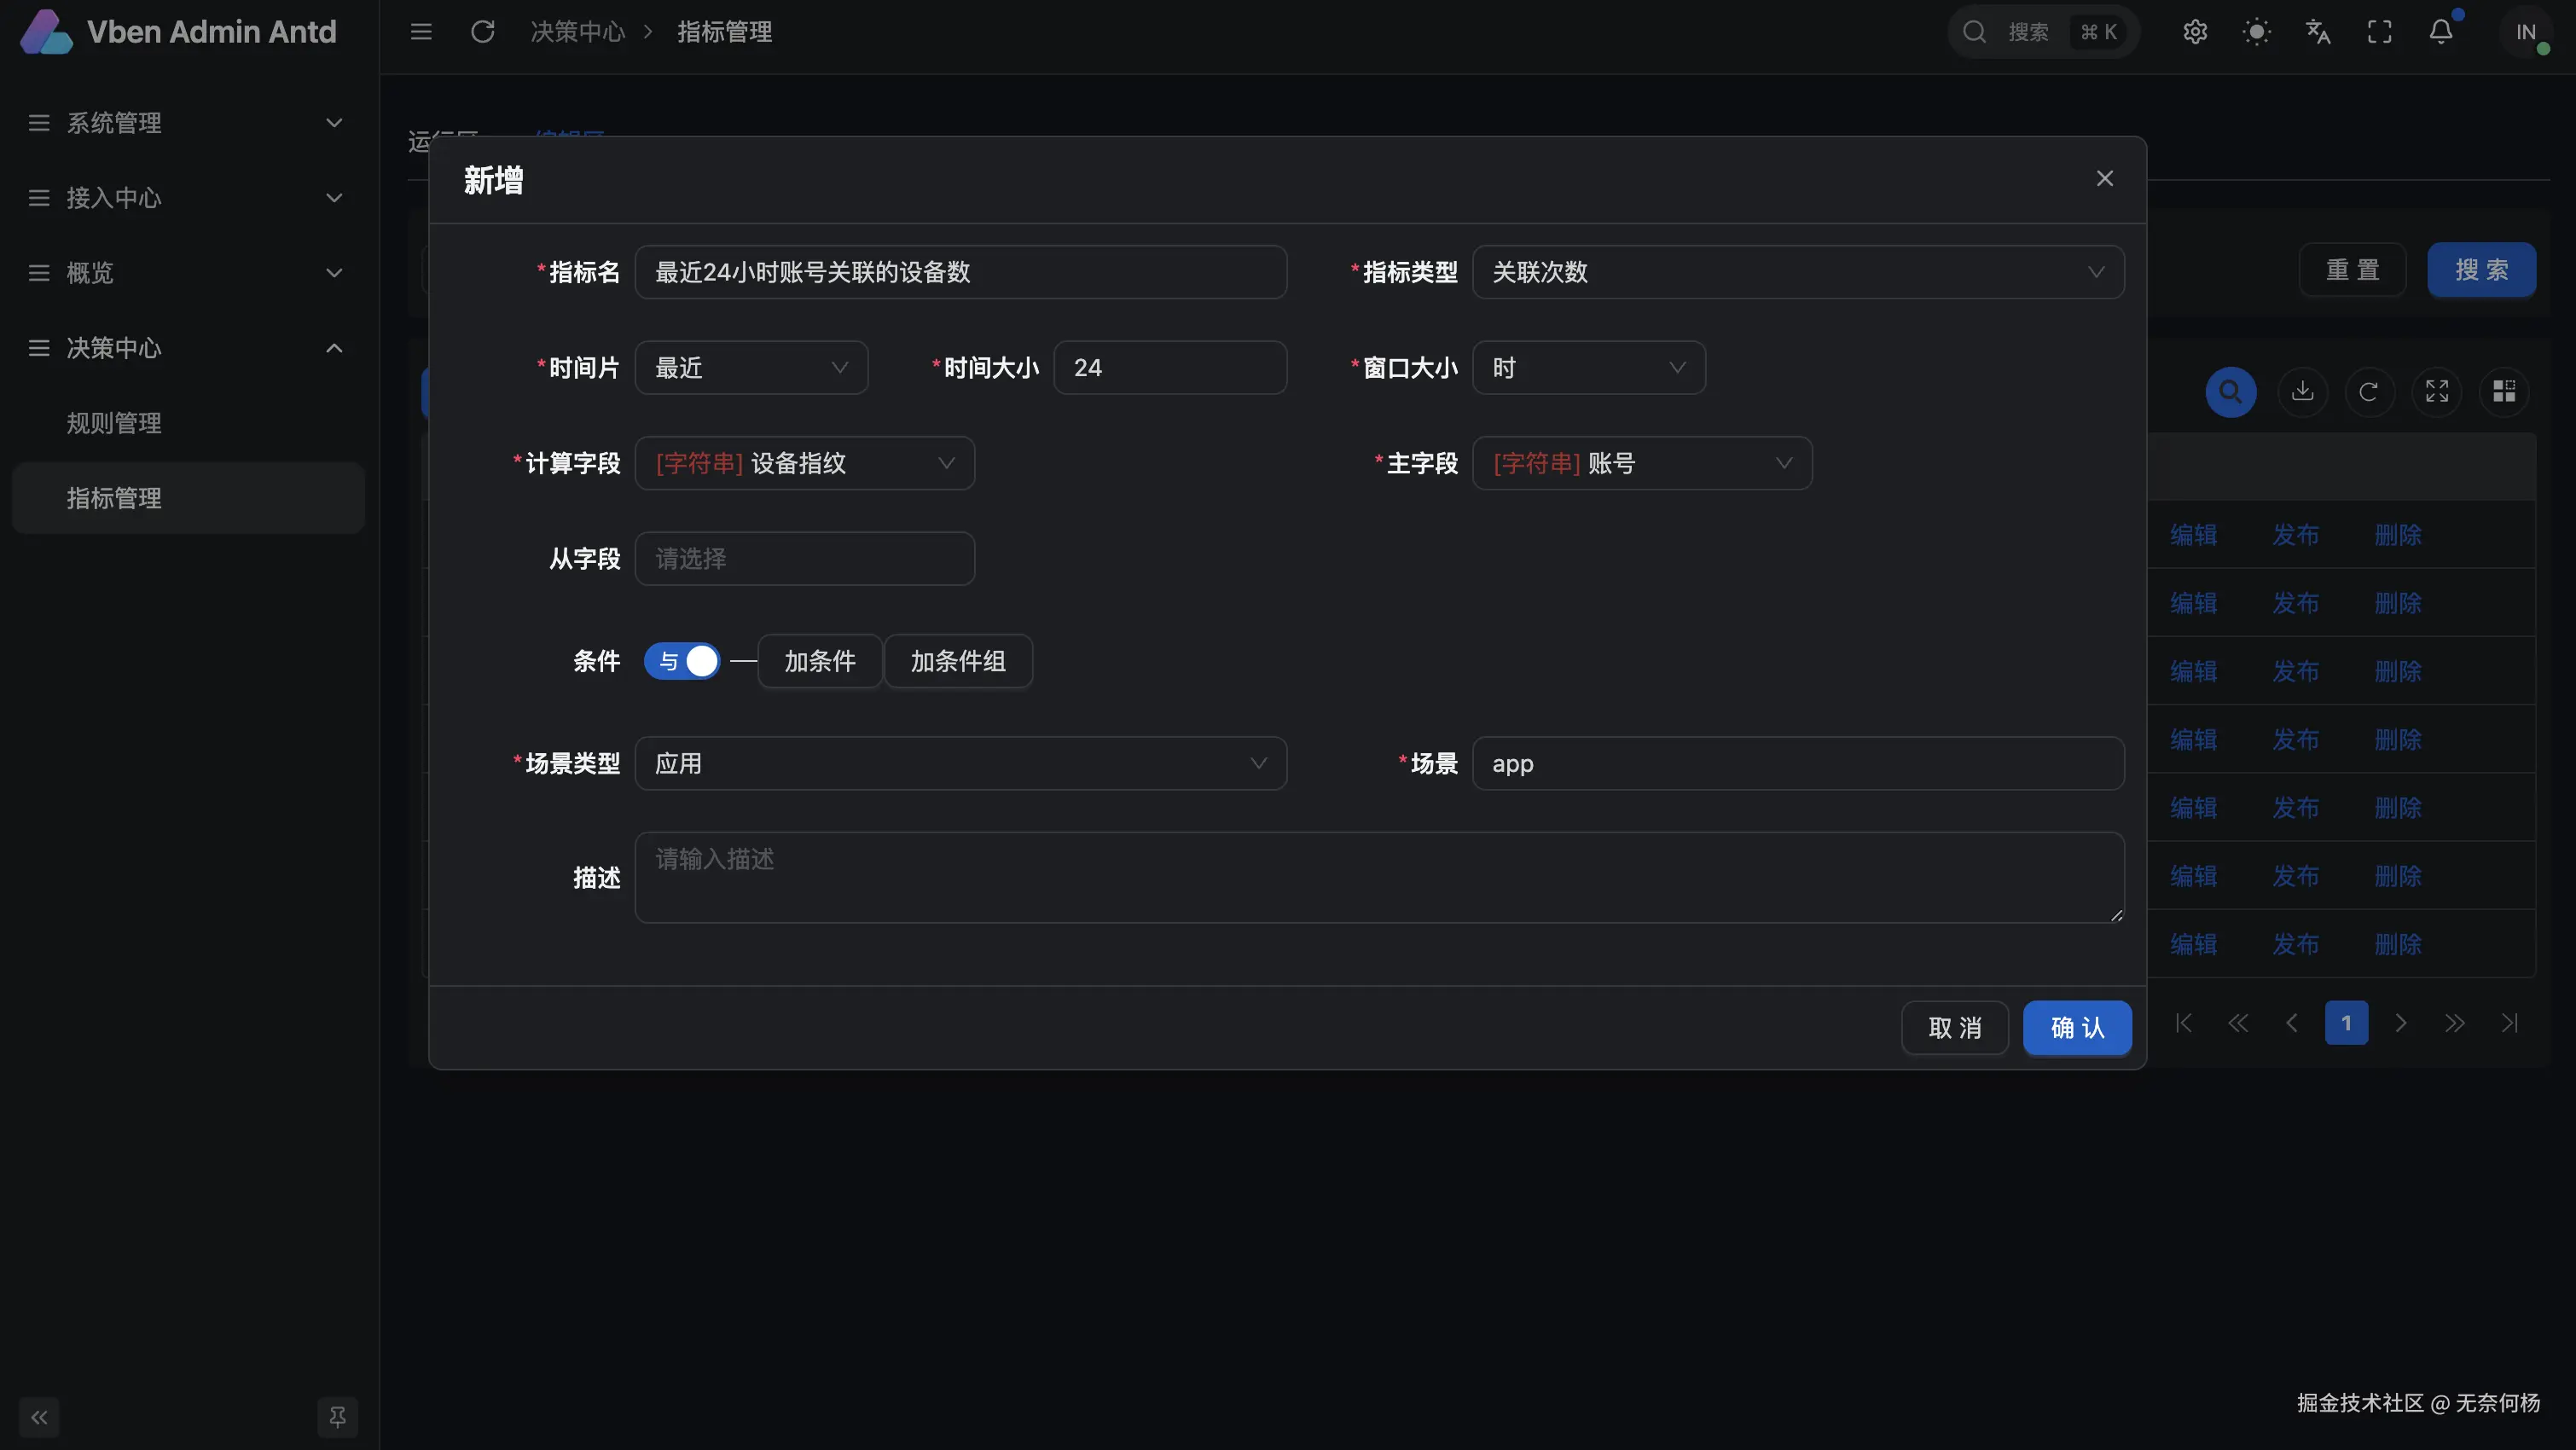Click the sidebar menu collapse hamburger icon

pos(421,32)
